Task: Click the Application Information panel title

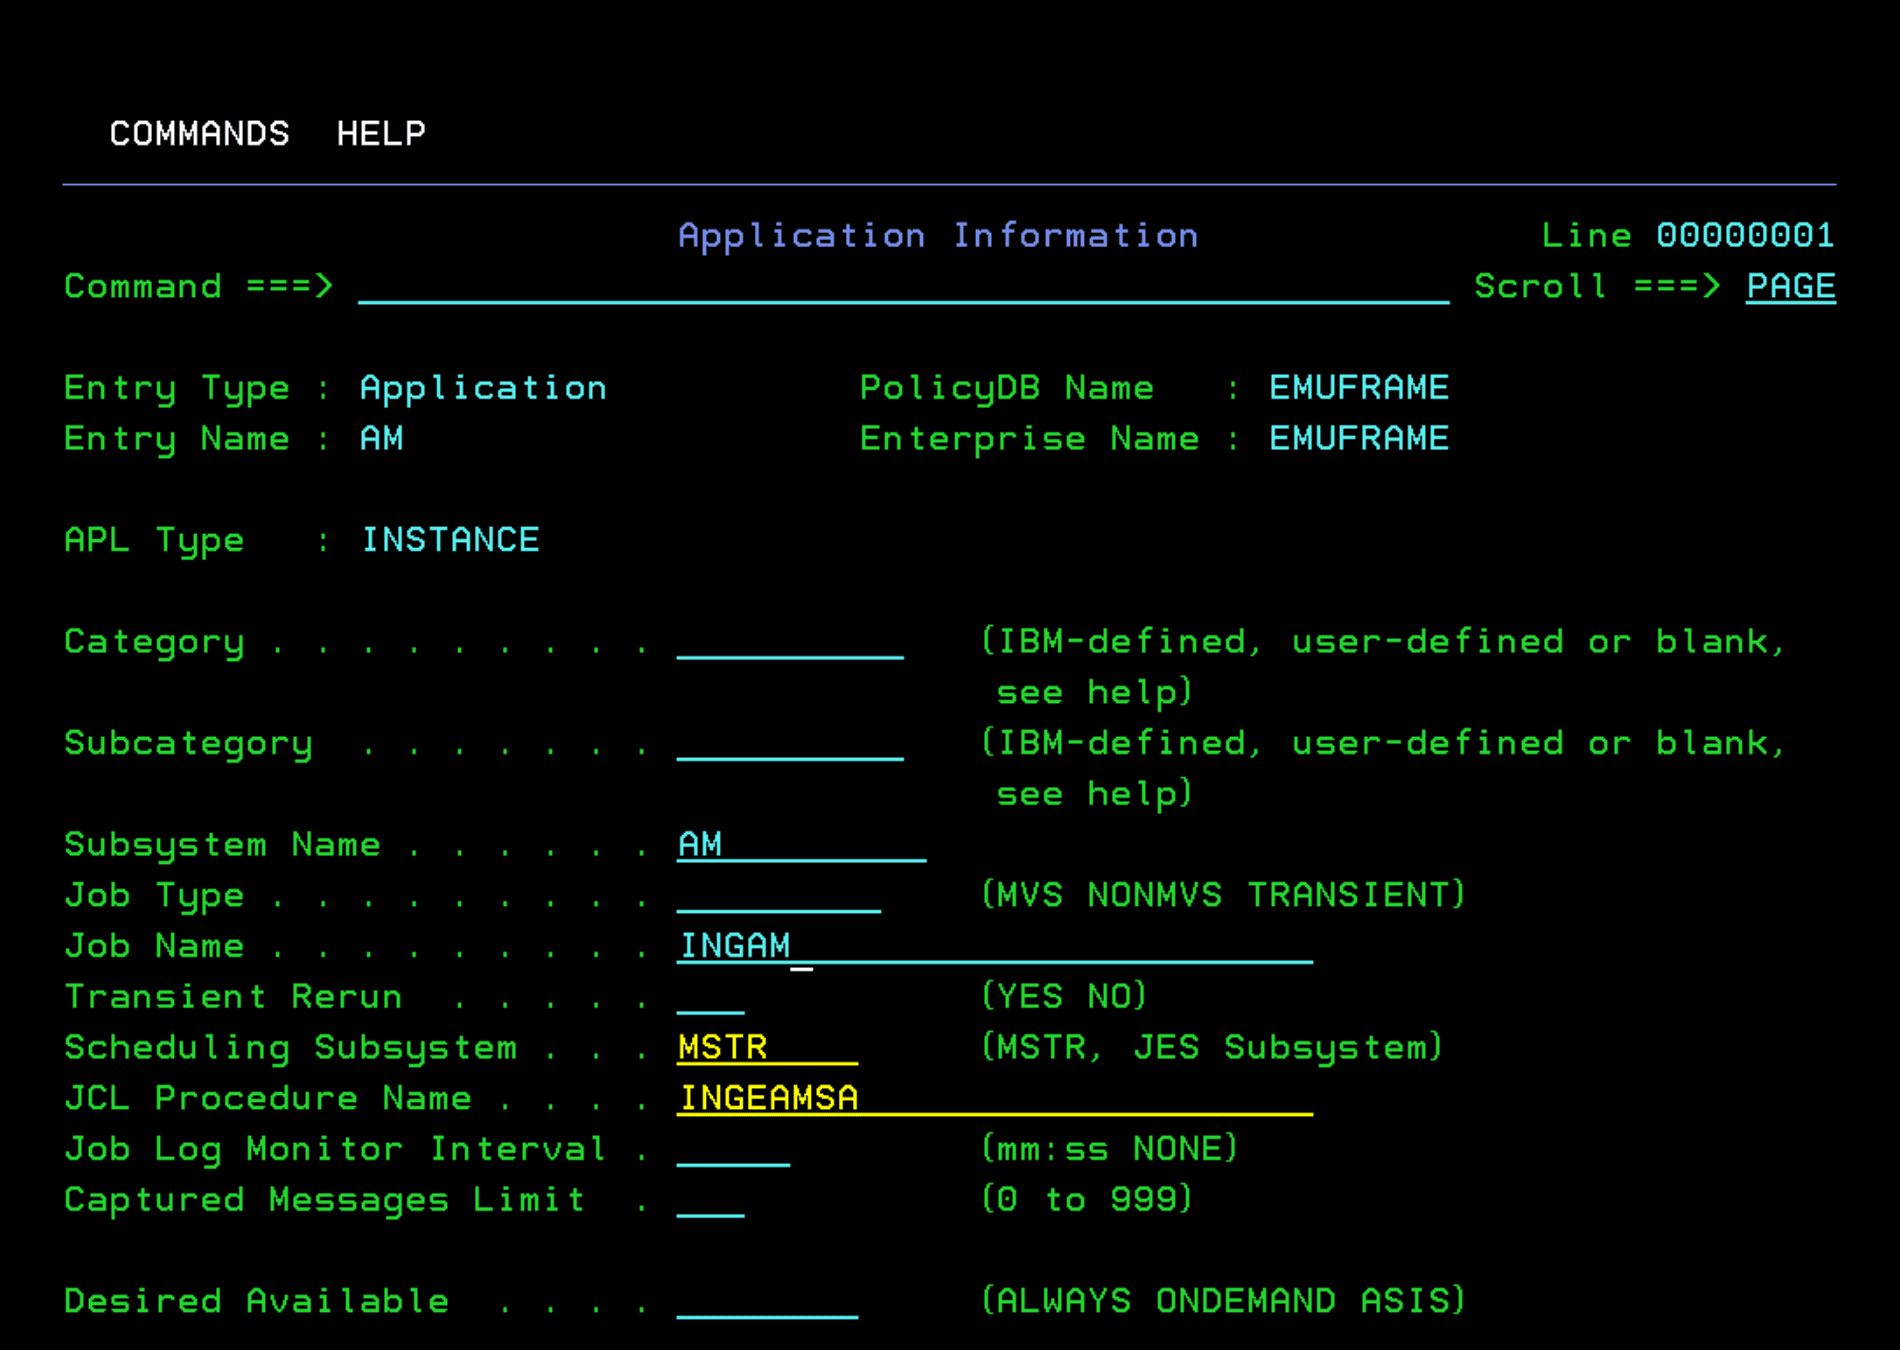Action: (938, 235)
